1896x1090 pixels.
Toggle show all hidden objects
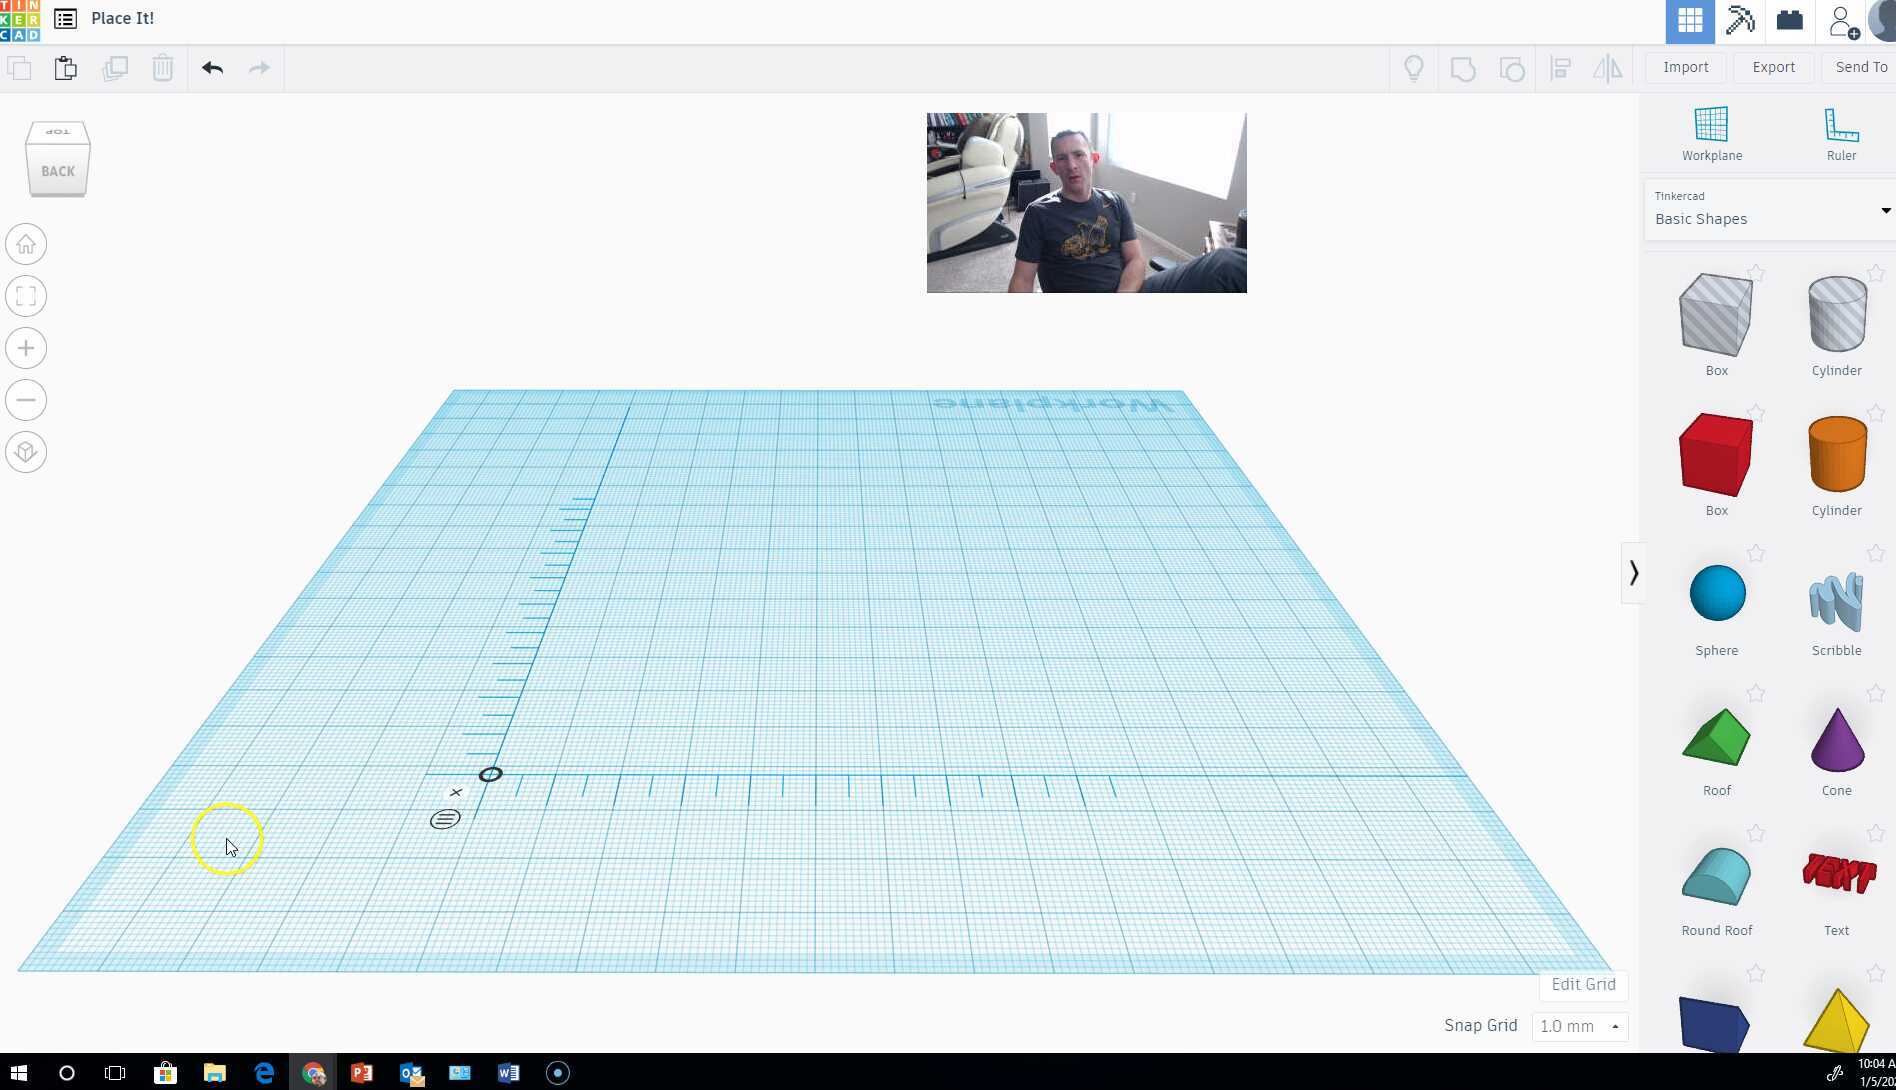[x=1414, y=68]
